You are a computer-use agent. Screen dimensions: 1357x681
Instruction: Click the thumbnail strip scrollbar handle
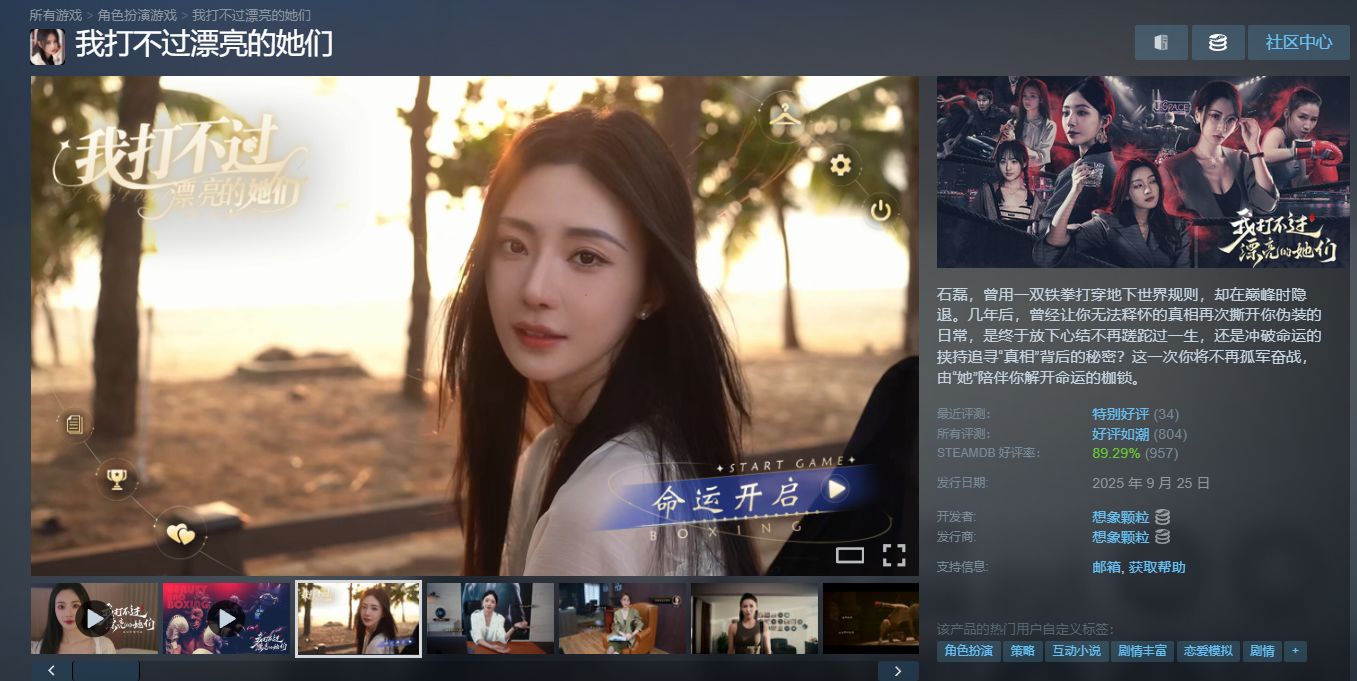click(106, 671)
